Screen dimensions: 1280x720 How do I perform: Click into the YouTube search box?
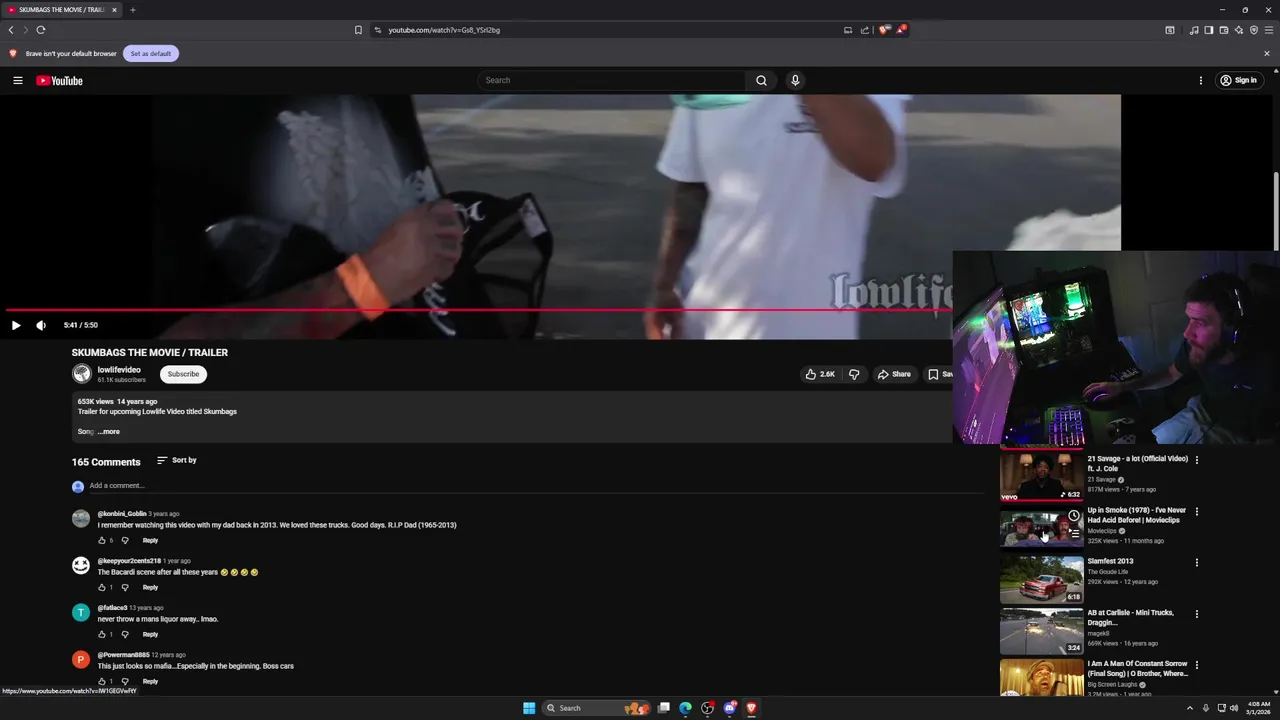pos(611,80)
